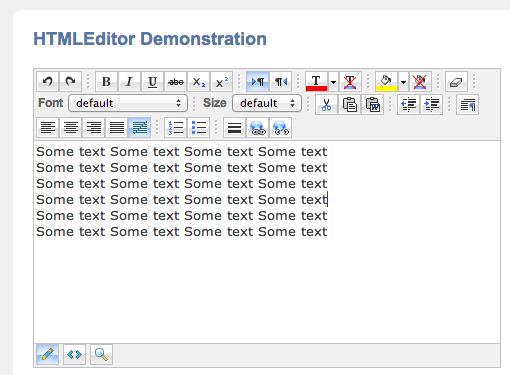Apply superscript formatting
Image resolution: width=510 pixels, height=375 pixels.
point(222,81)
